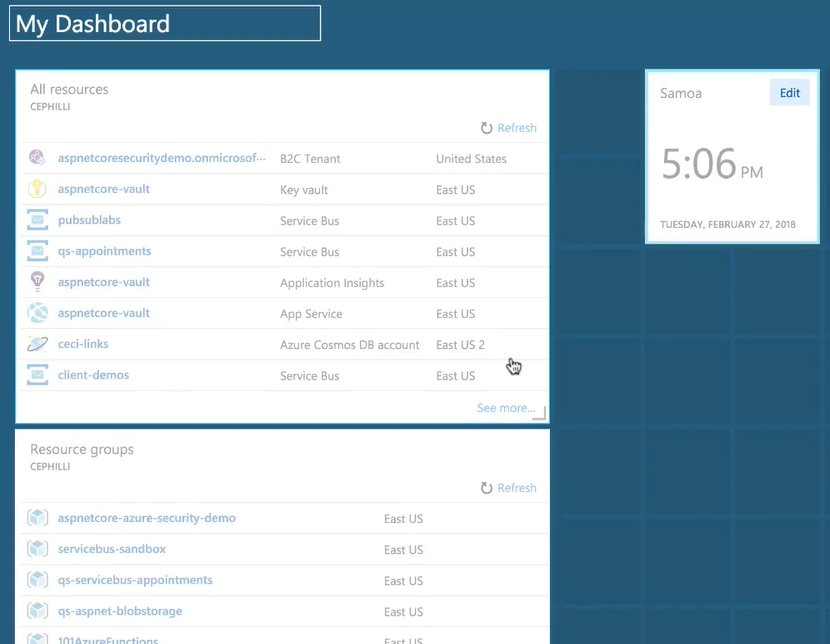Refresh the Resource groups tile
Viewport: 830px width, 644px height.
pos(508,488)
